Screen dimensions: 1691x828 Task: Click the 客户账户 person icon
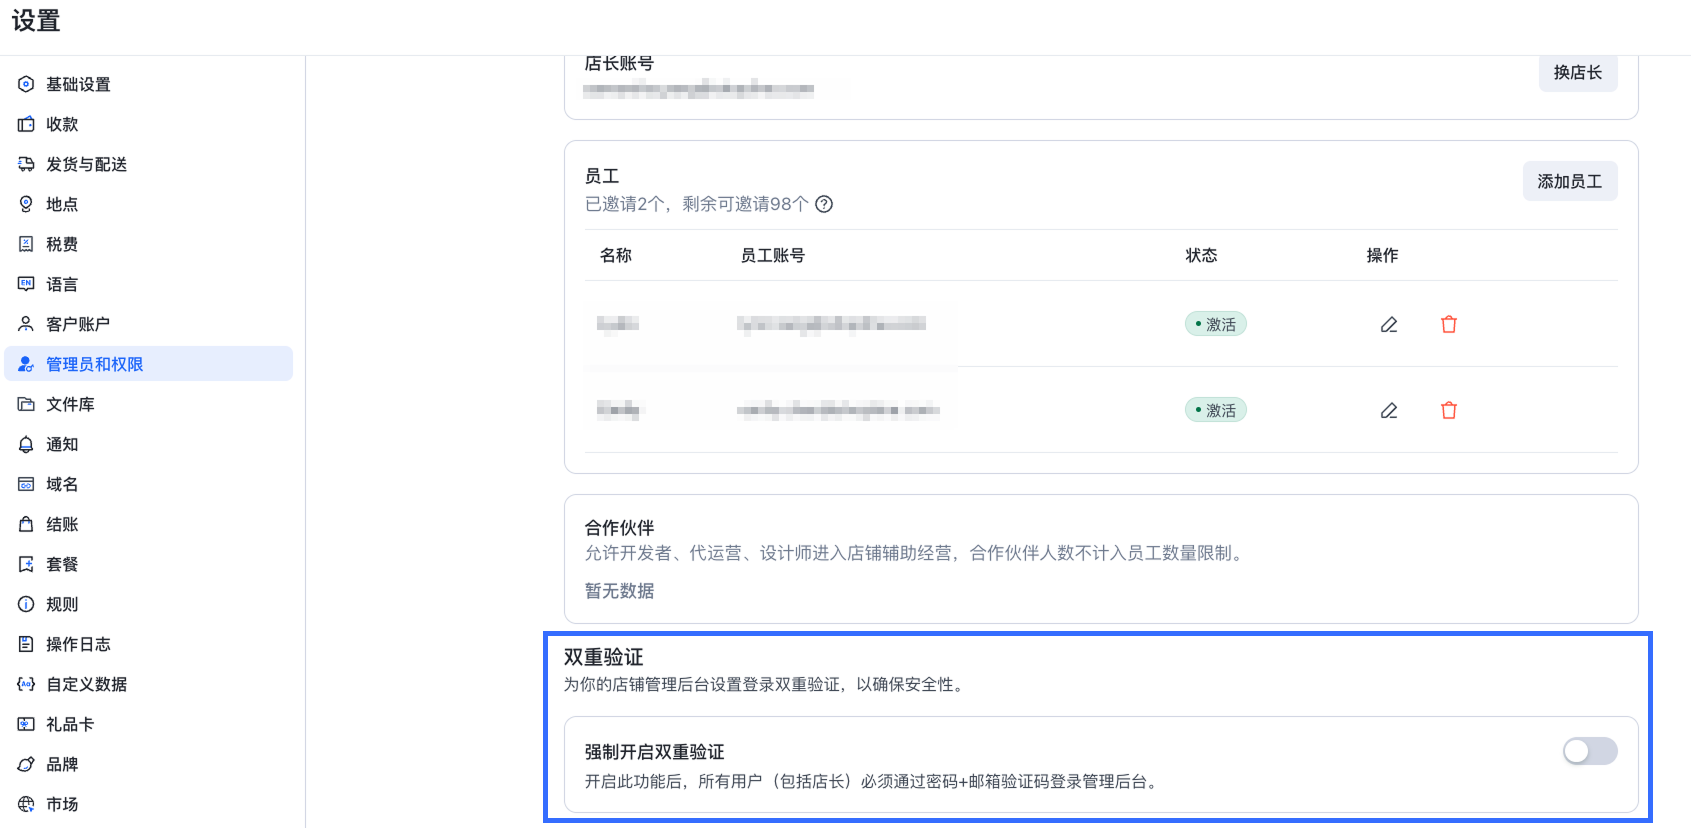point(26,324)
